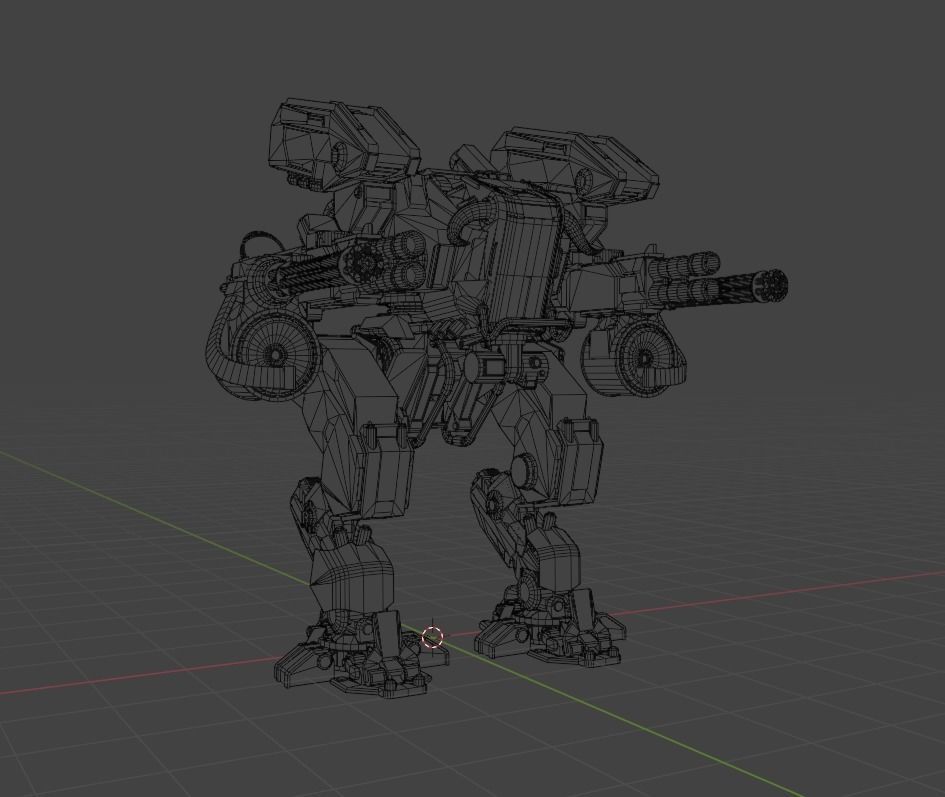Click the 3D cursor crosshair between the feet

click(x=432, y=637)
